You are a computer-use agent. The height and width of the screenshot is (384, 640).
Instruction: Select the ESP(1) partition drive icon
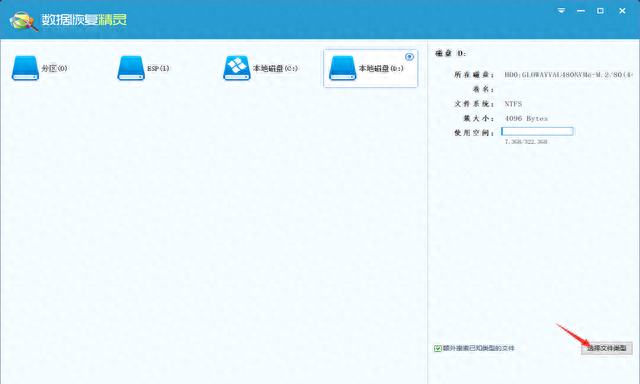[131, 68]
